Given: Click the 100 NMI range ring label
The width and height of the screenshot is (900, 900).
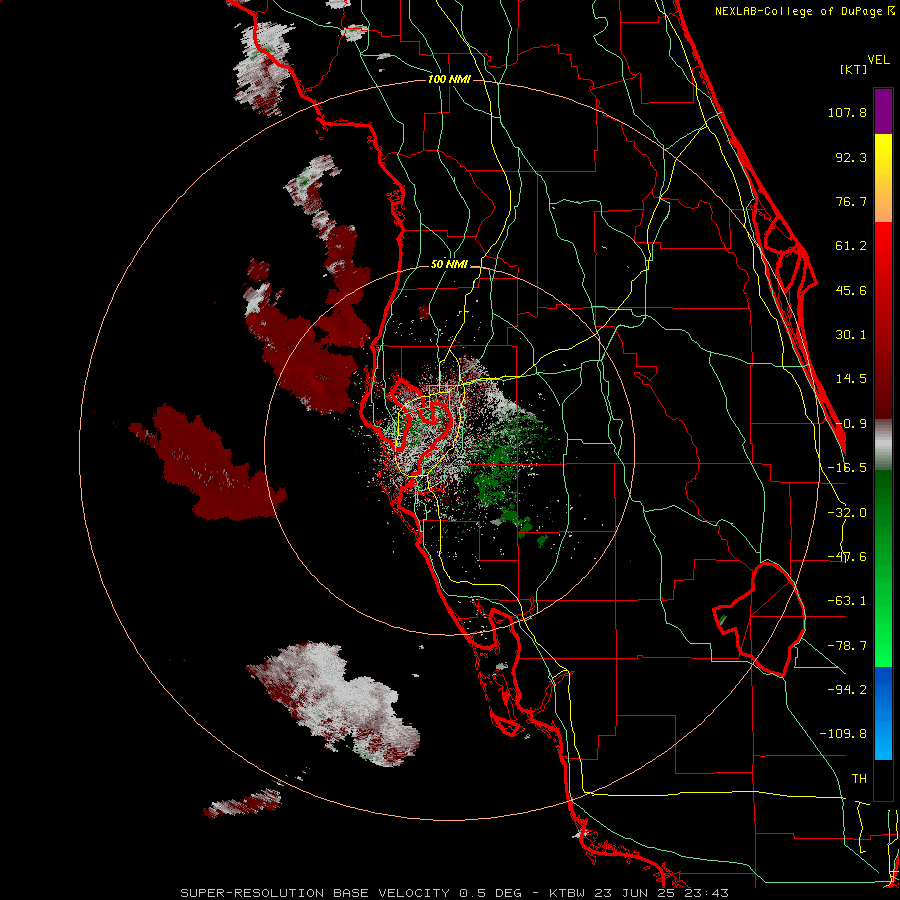Looking at the screenshot, I should pos(449,79).
